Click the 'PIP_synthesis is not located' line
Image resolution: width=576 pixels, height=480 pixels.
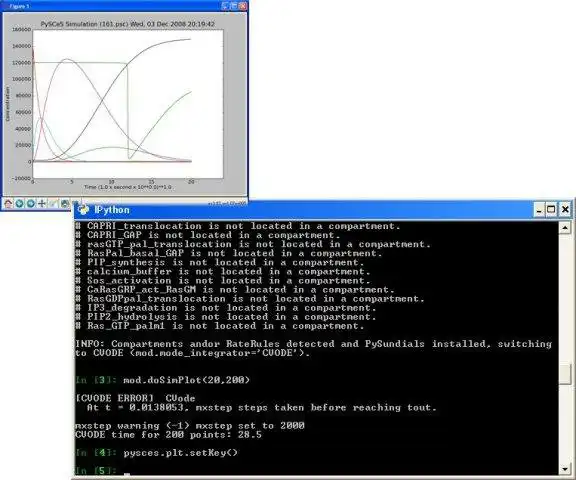coord(219,262)
